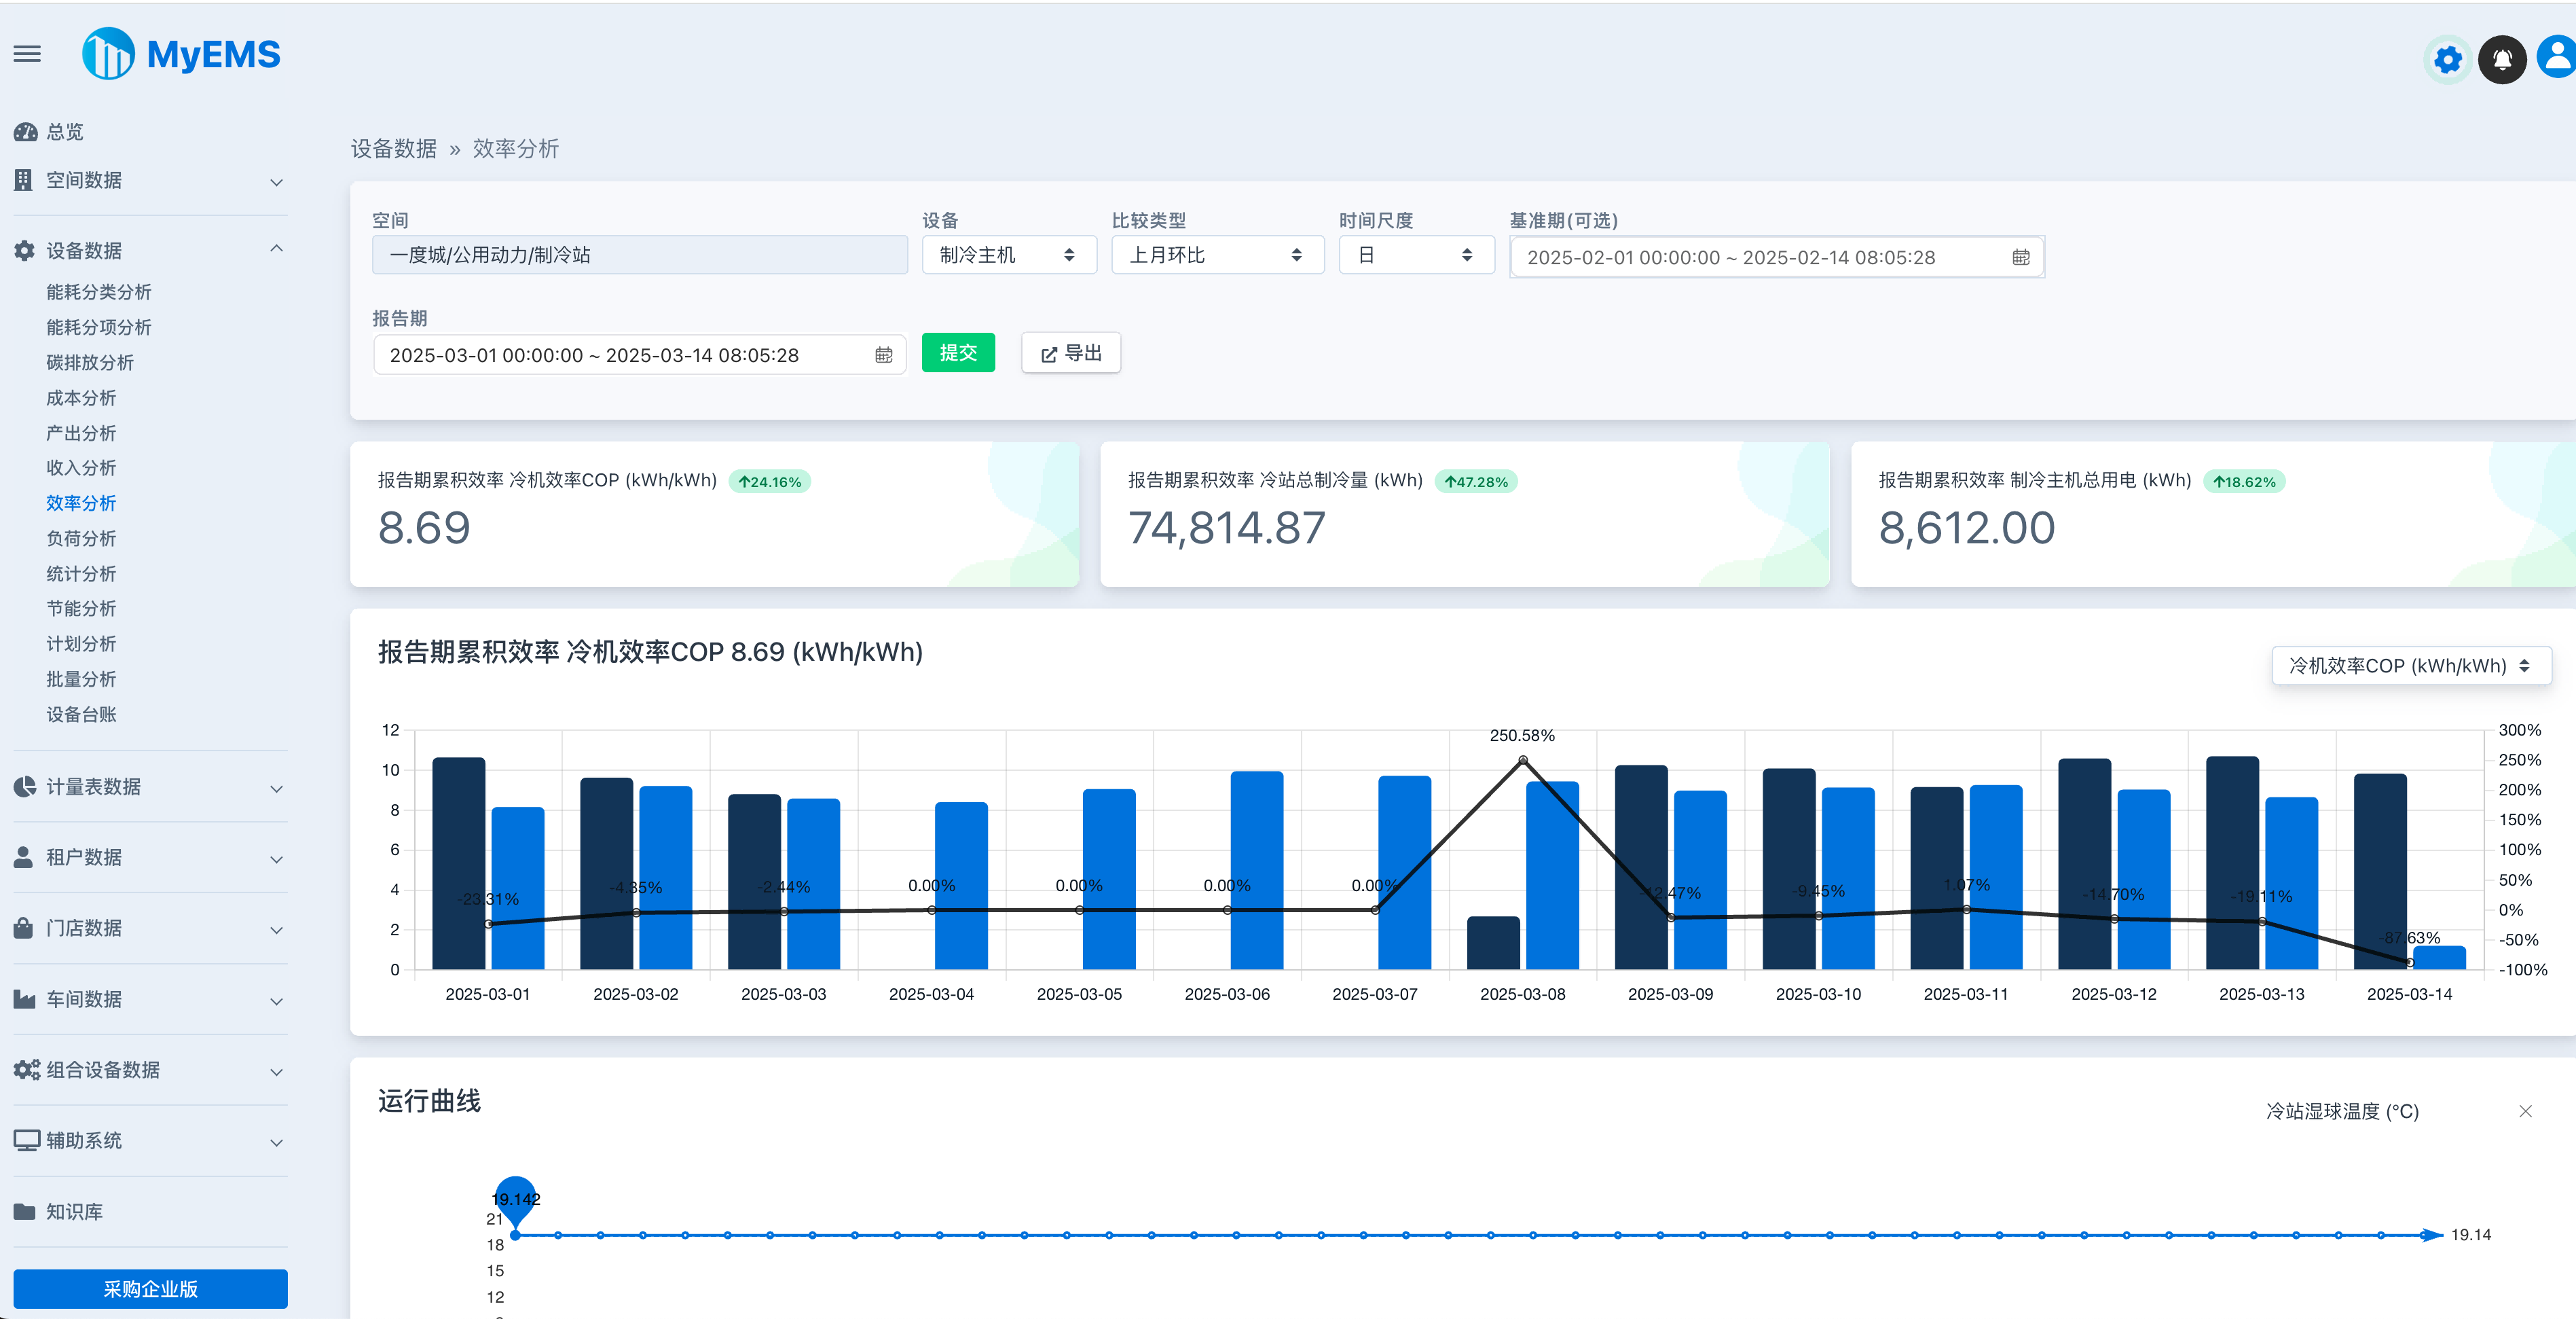Open the user profile icon
This screenshot has height=1319, width=2576.
tap(2557, 58)
